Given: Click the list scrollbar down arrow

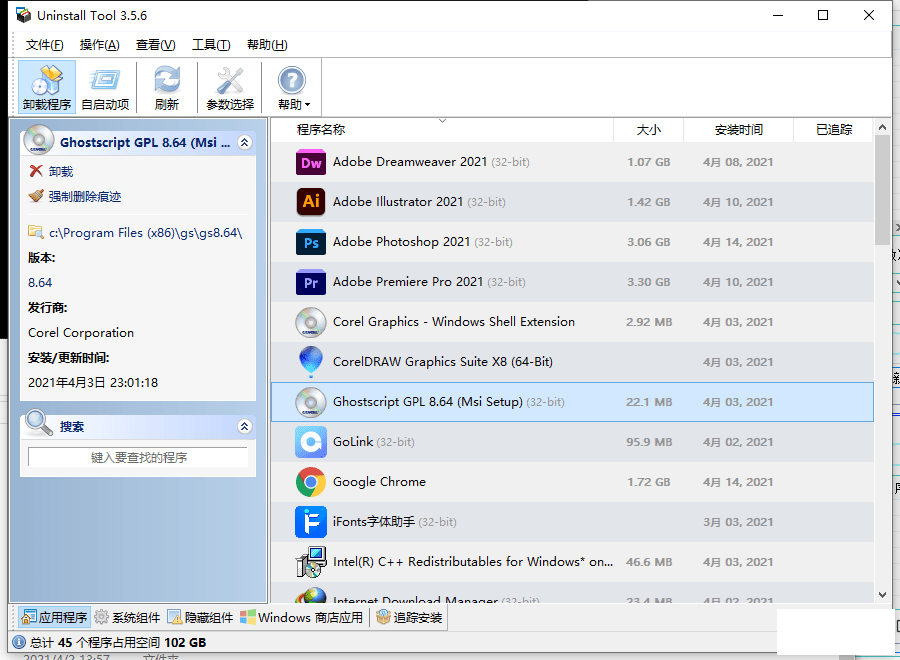Looking at the screenshot, I should coord(882,595).
